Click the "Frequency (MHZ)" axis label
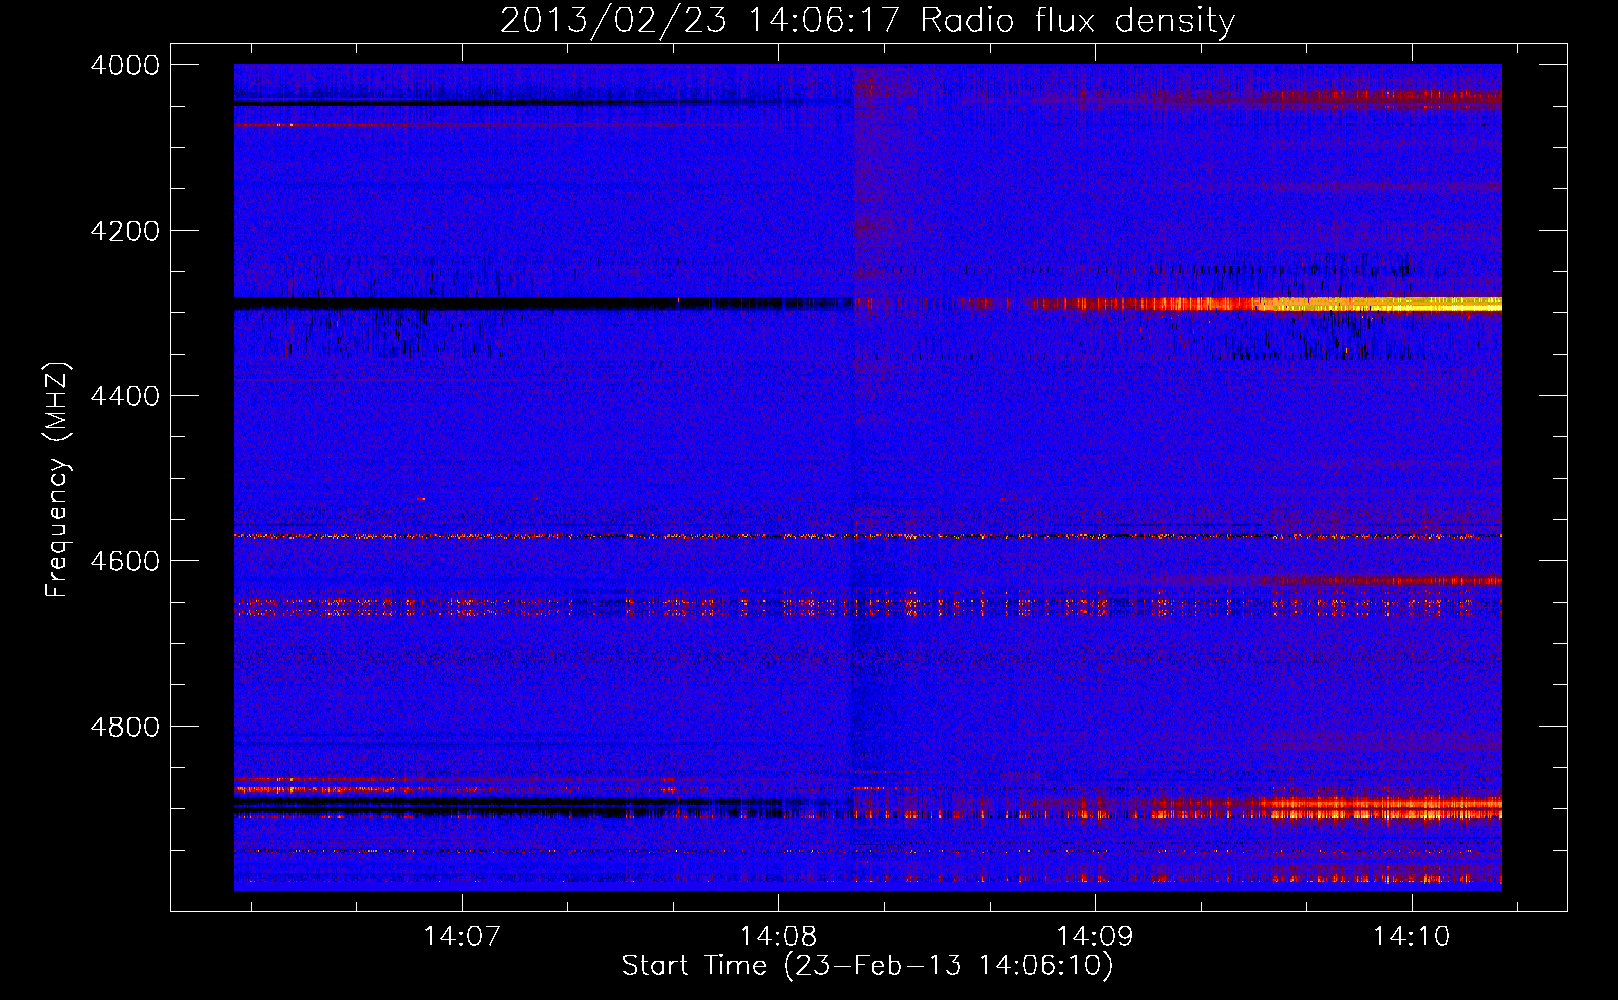This screenshot has height=1000, width=1618. [57, 480]
